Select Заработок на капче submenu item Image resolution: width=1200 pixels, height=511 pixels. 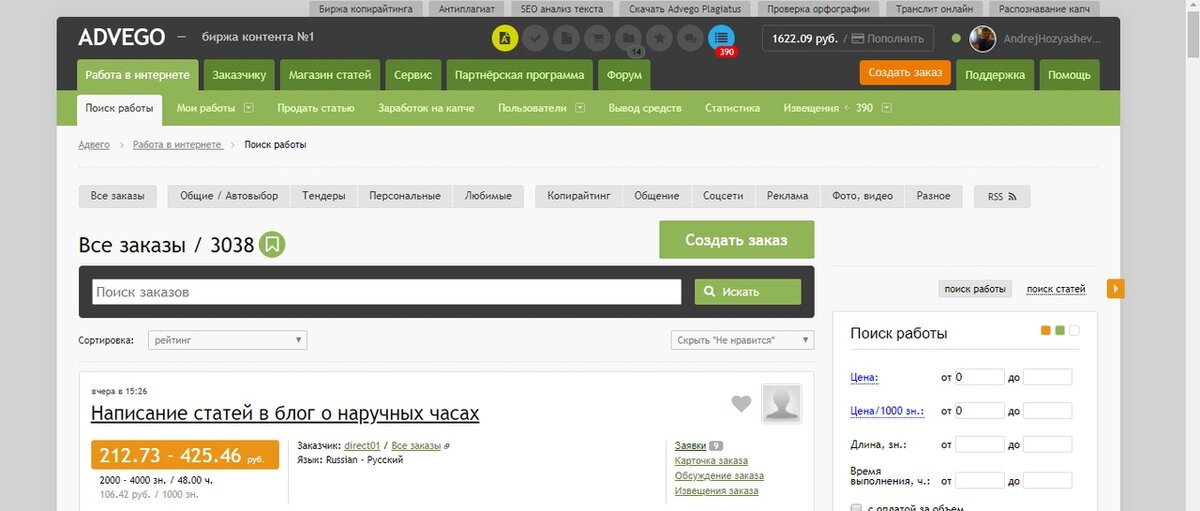[x=426, y=108]
